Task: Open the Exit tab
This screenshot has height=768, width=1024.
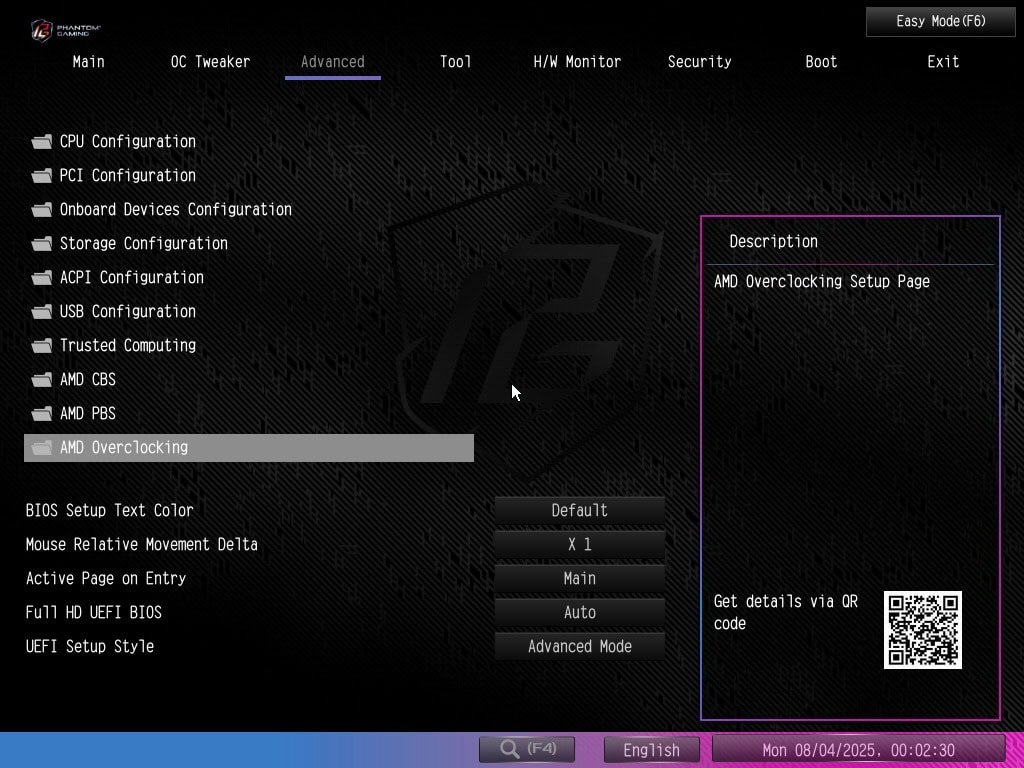Action: pos(943,62)
